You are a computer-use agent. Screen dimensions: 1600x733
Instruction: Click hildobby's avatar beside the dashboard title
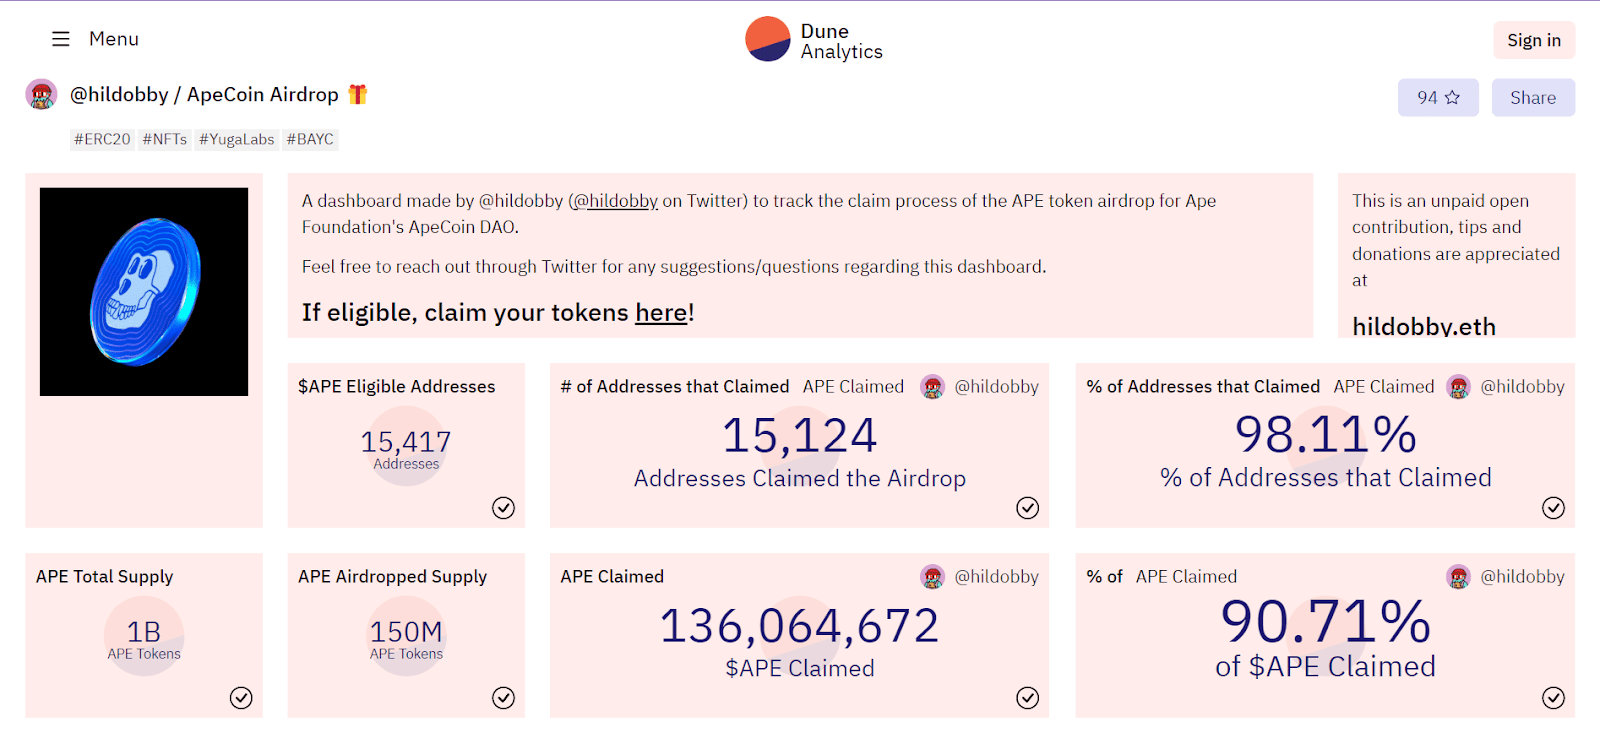pyautogui.click(x=41, y=95)
